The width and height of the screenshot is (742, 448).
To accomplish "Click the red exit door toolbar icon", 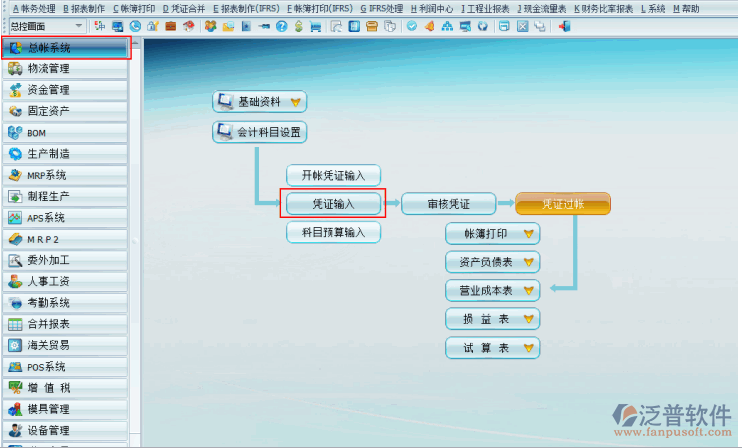I will [x=565, y=26].
